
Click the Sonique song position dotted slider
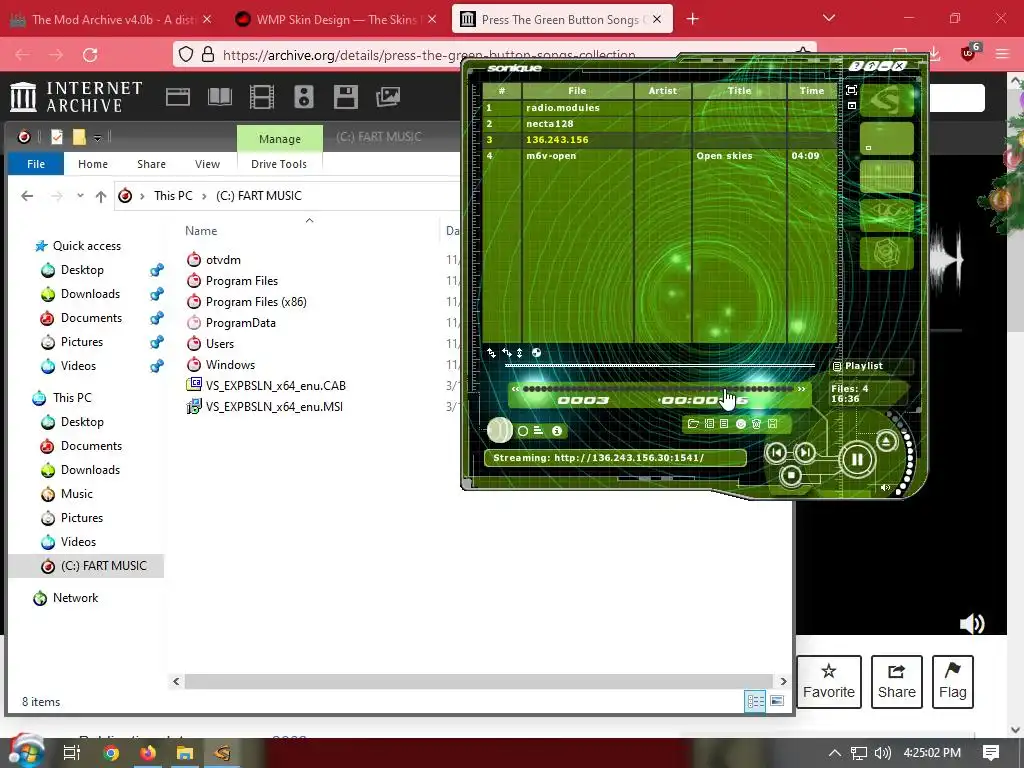[x=658, y=389]
